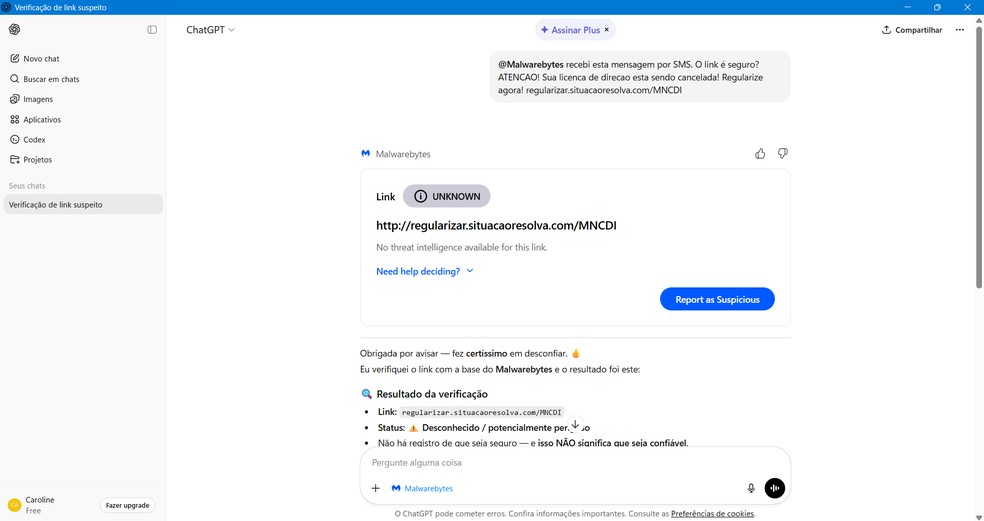Click the 'Status: Desconhecido / potencialmente' line

point(483,427)
